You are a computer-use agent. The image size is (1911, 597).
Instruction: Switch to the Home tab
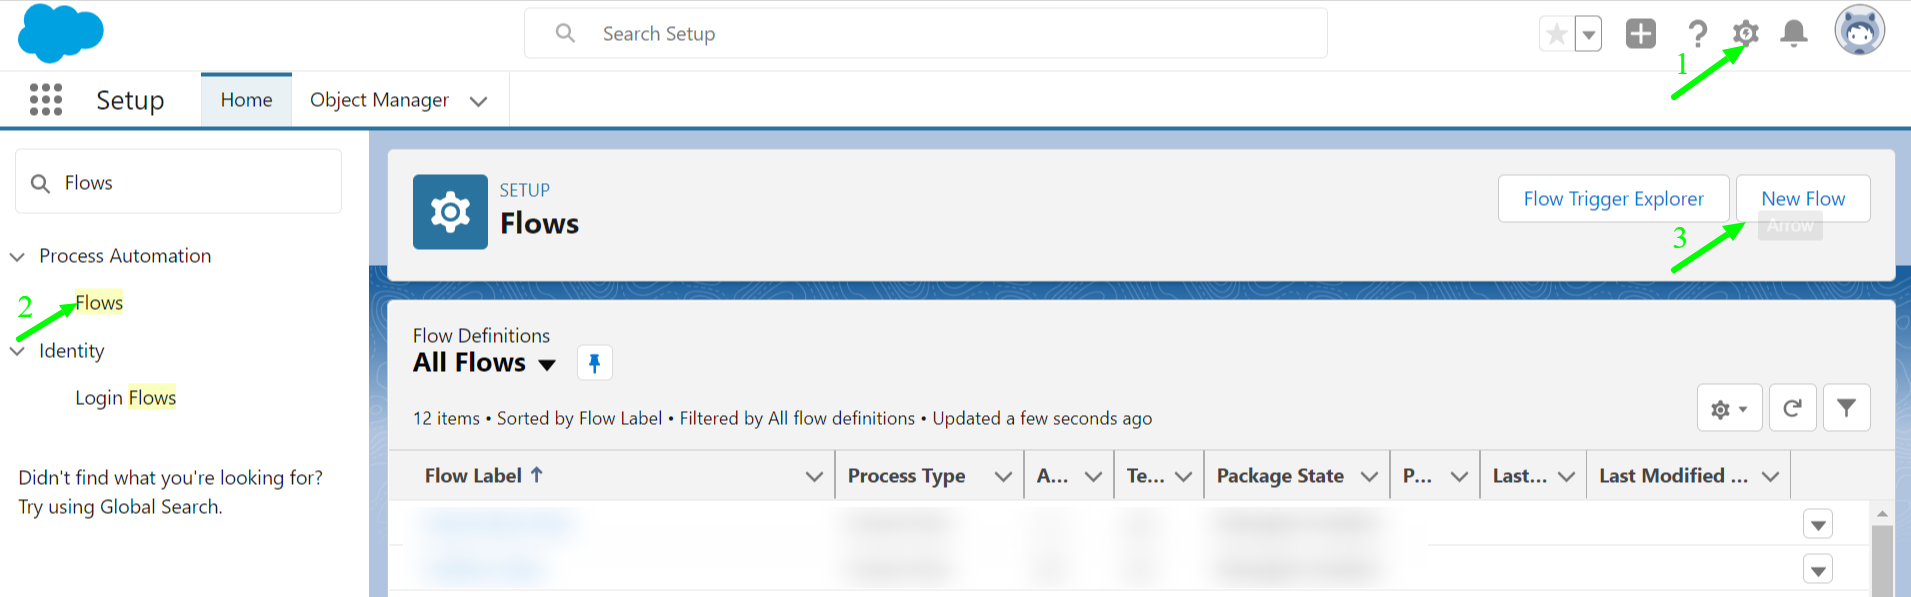click(x=247, y=100)
